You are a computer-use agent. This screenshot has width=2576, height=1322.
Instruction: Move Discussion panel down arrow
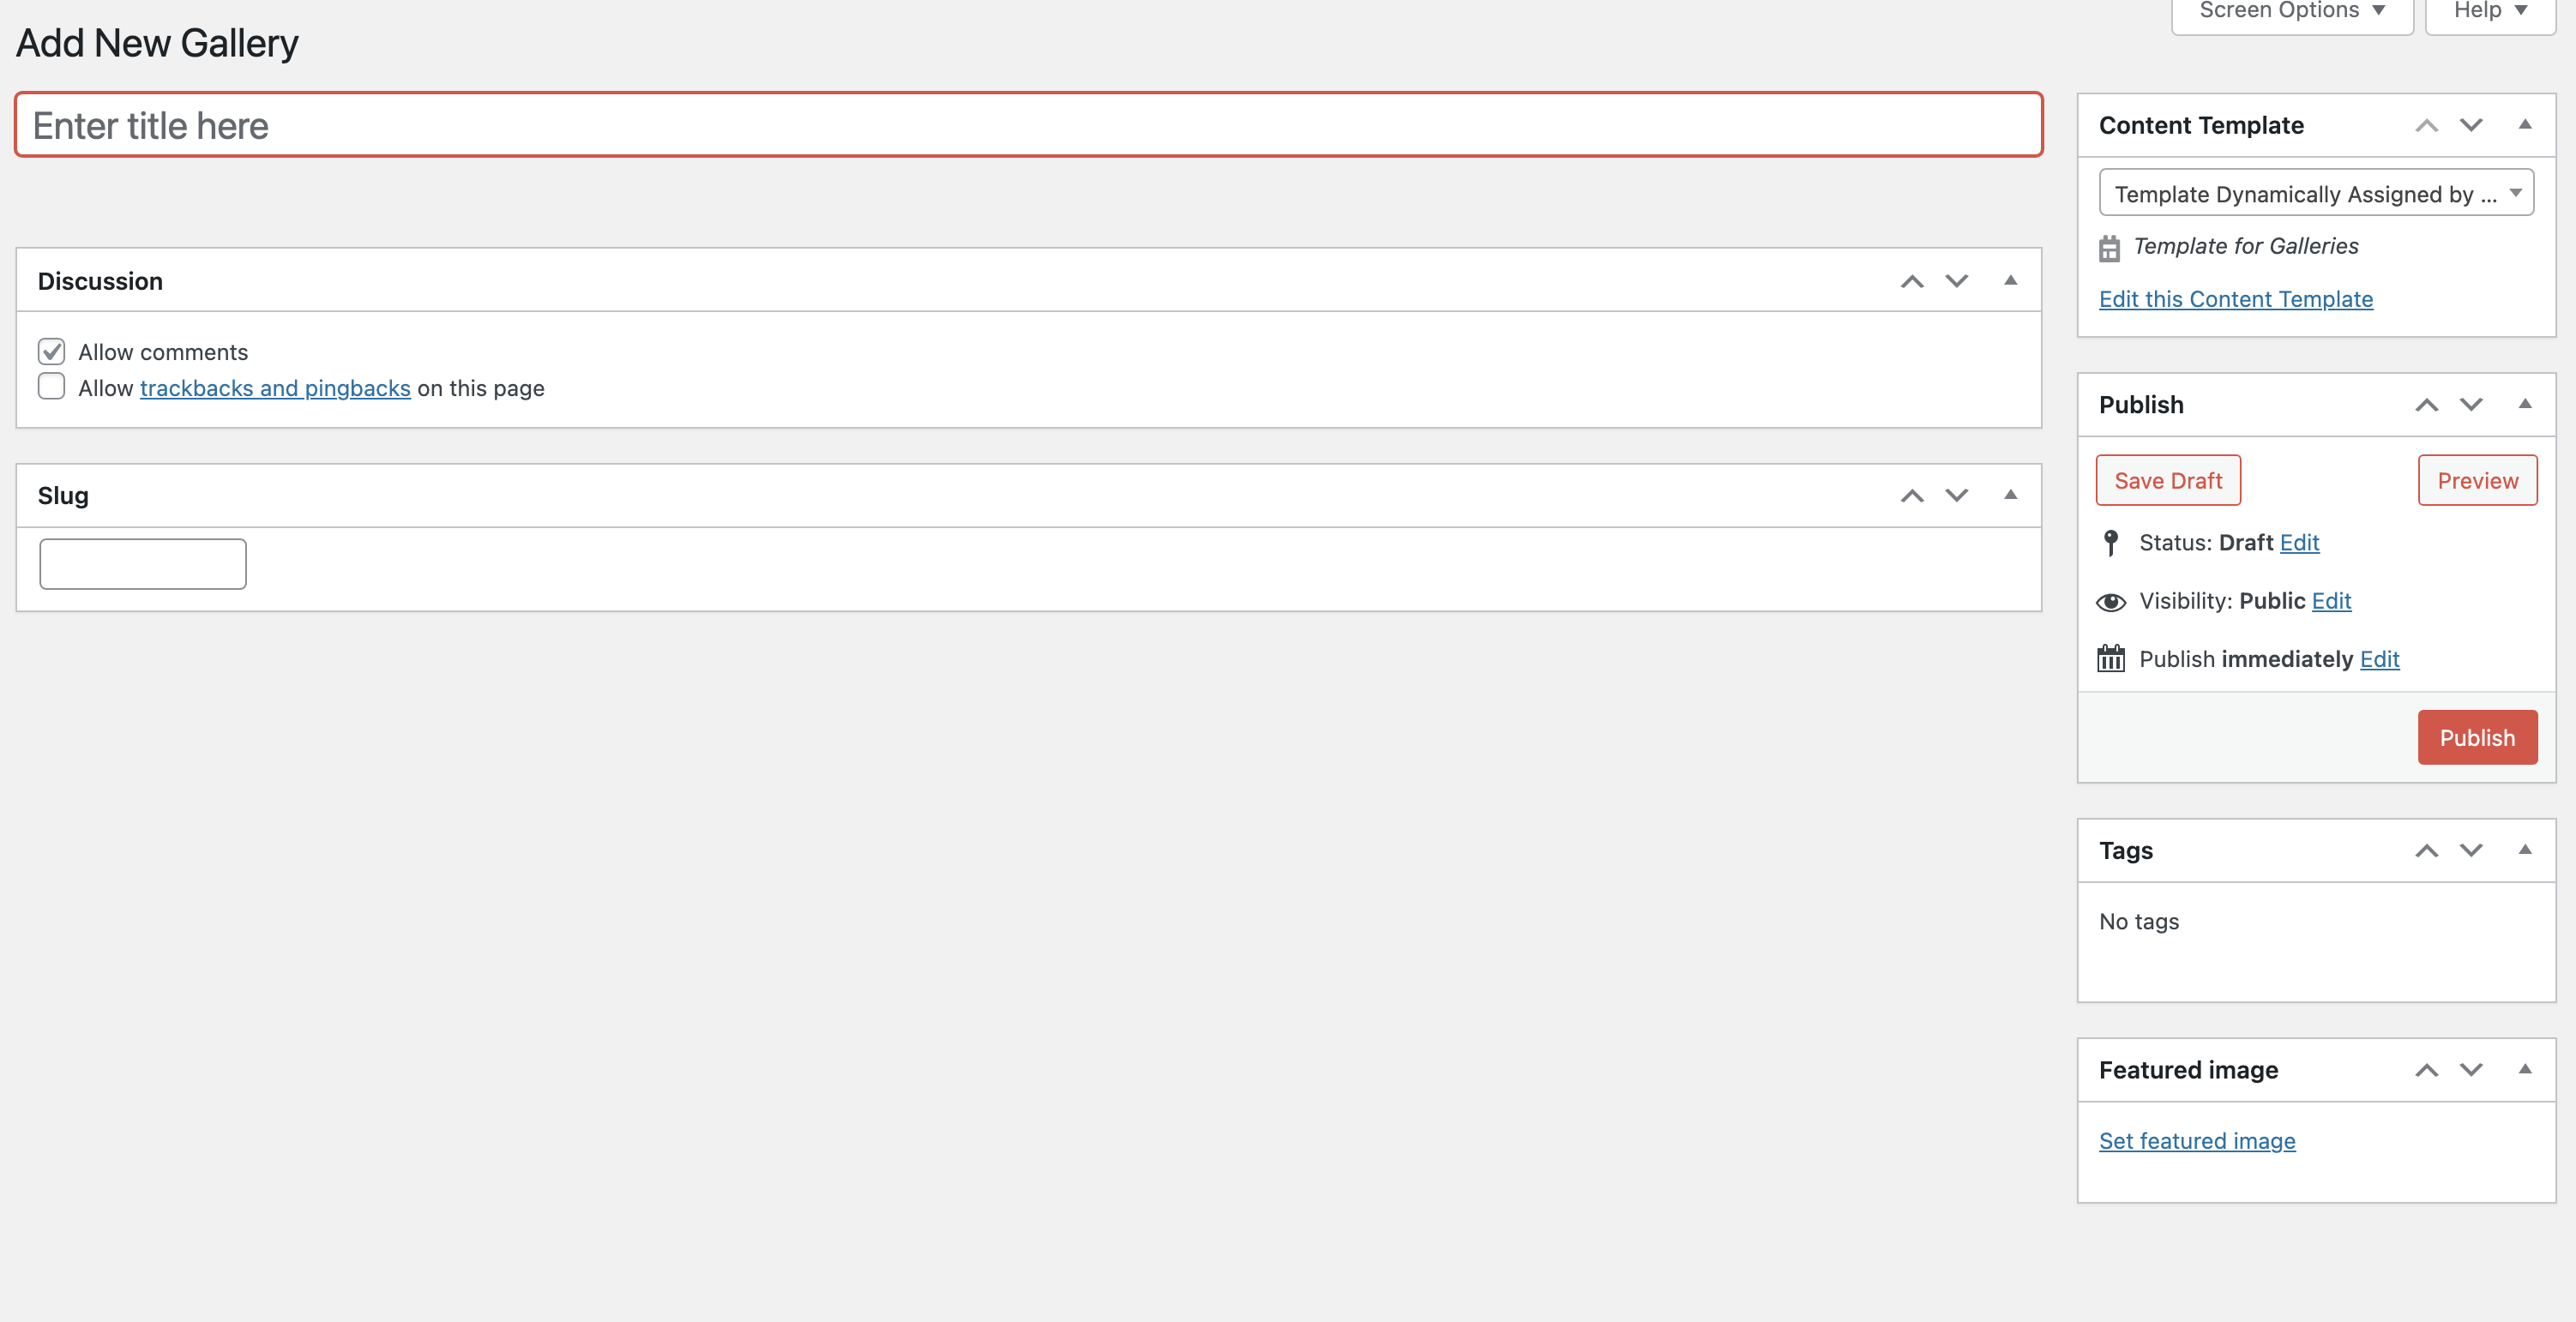point(1957,281)
